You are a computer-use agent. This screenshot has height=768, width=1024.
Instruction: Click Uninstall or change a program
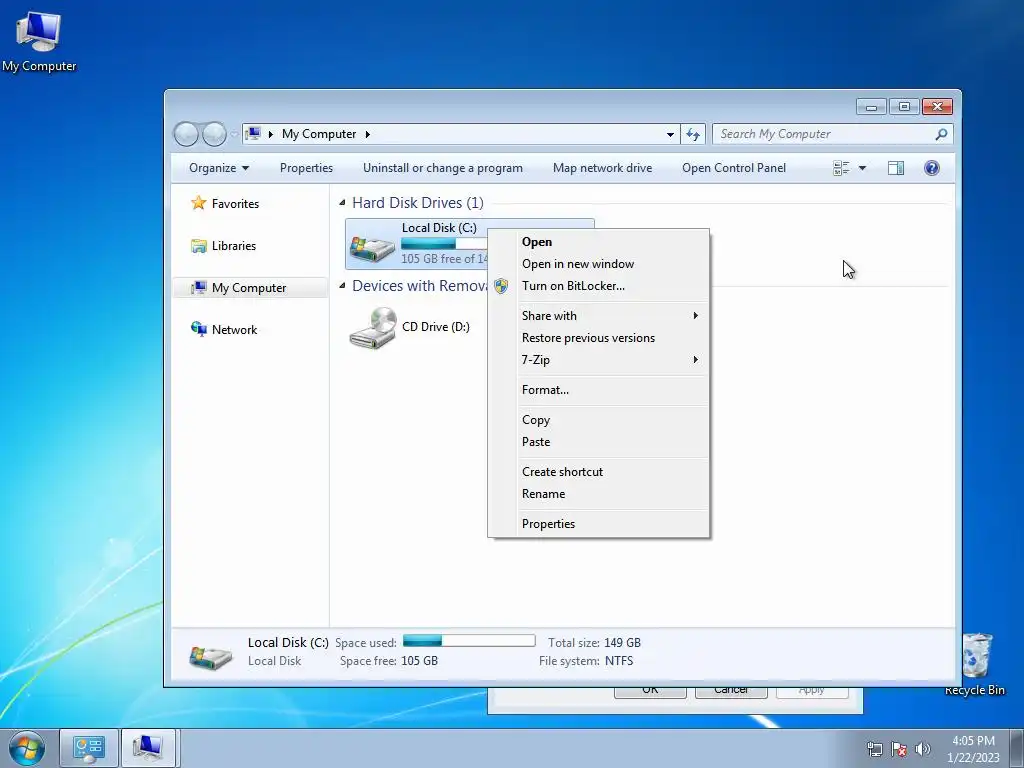click(x=443, y=168)
